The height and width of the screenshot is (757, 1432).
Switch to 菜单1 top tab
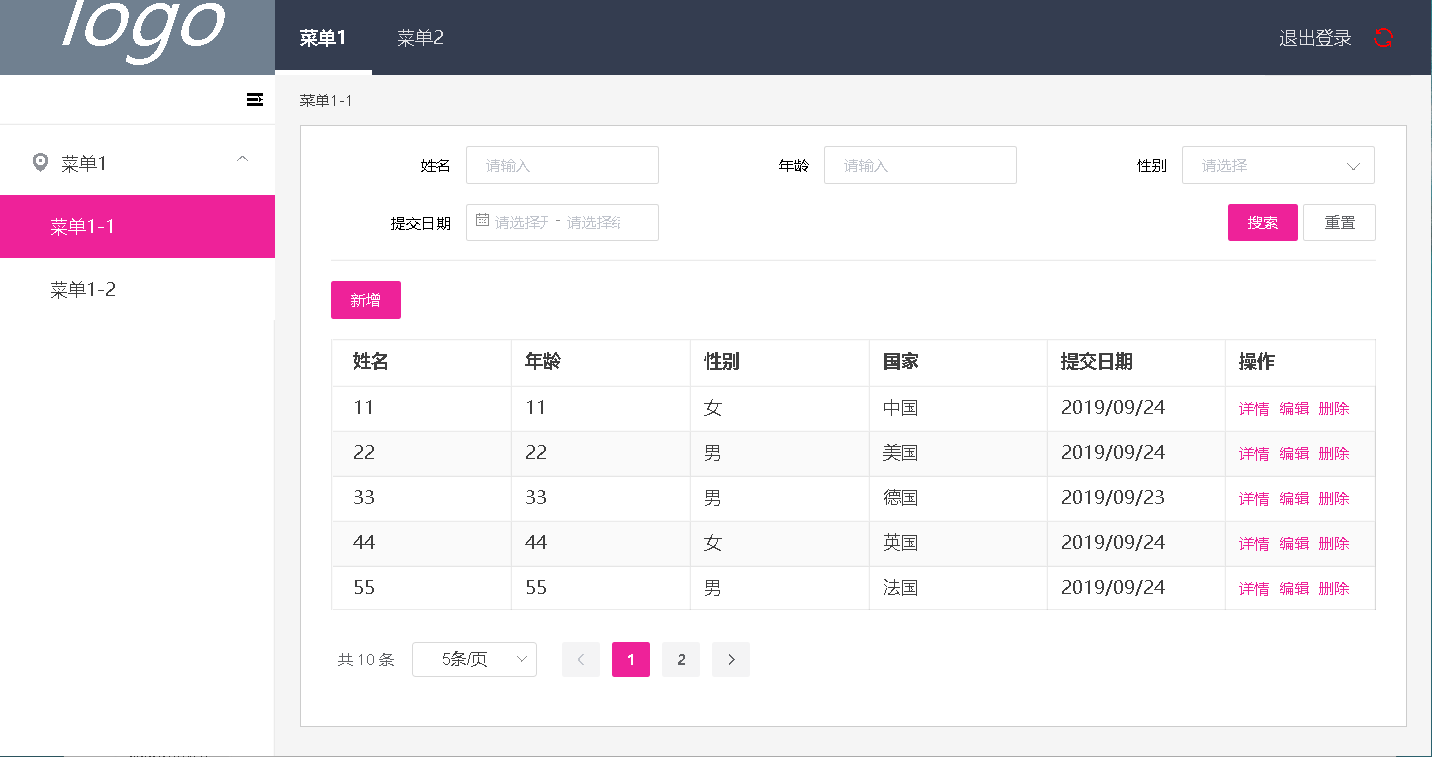pyautogui.click(x=323, y=38)
